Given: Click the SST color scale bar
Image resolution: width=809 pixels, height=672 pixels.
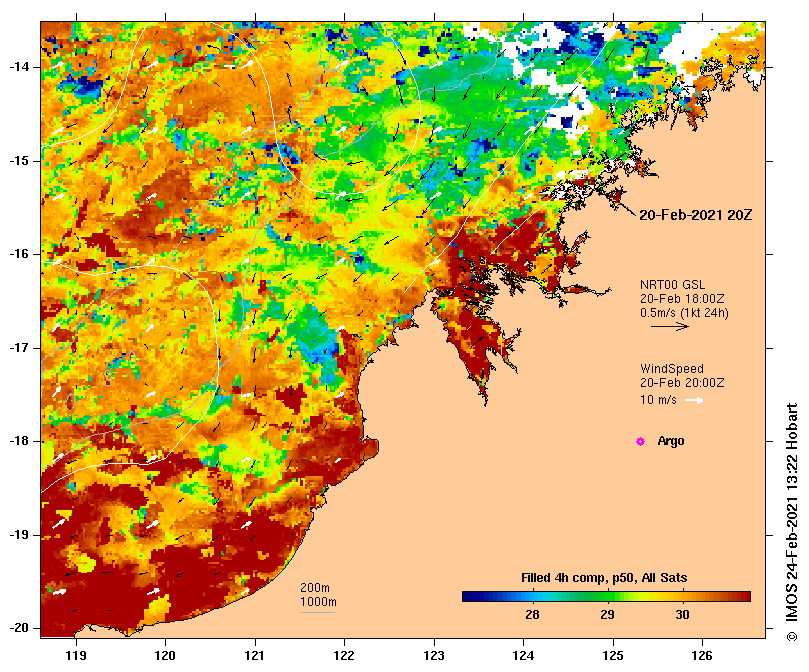Looking at the screenshot, I should pos(606,597).
